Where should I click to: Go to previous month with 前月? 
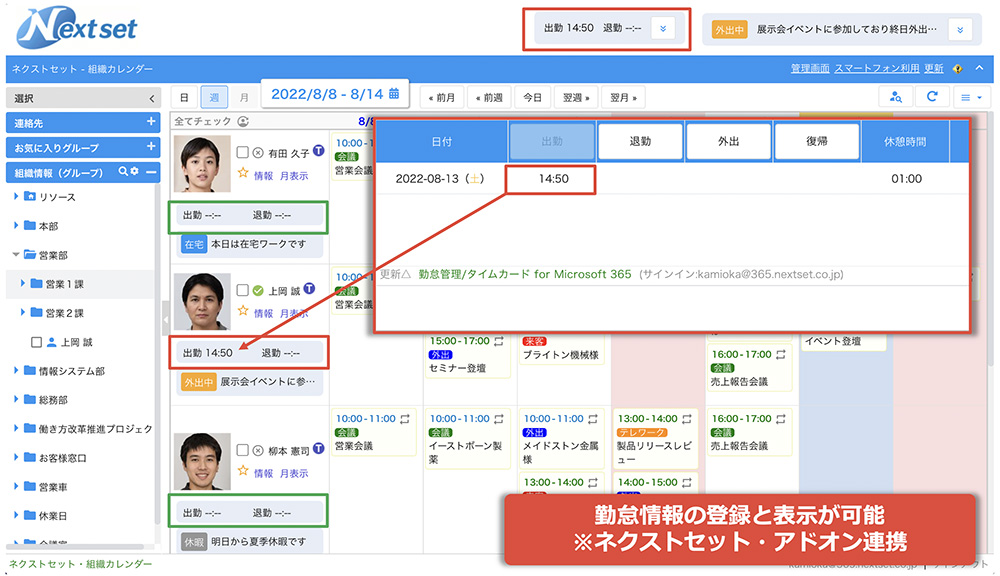pos(441,97)
